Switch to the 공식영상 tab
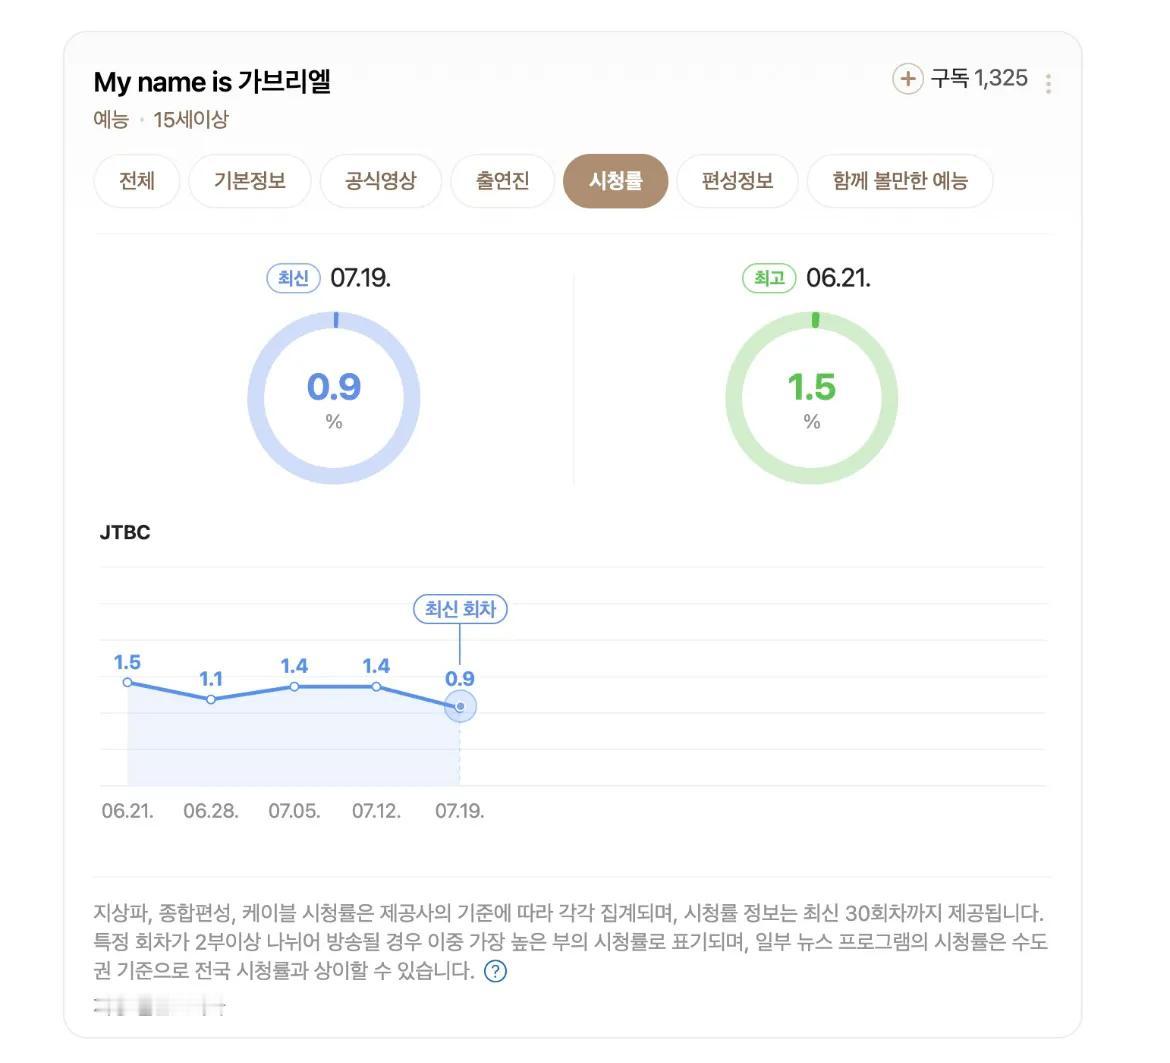The height and width of the screenshot is (1063, 1170). [381, 181]
